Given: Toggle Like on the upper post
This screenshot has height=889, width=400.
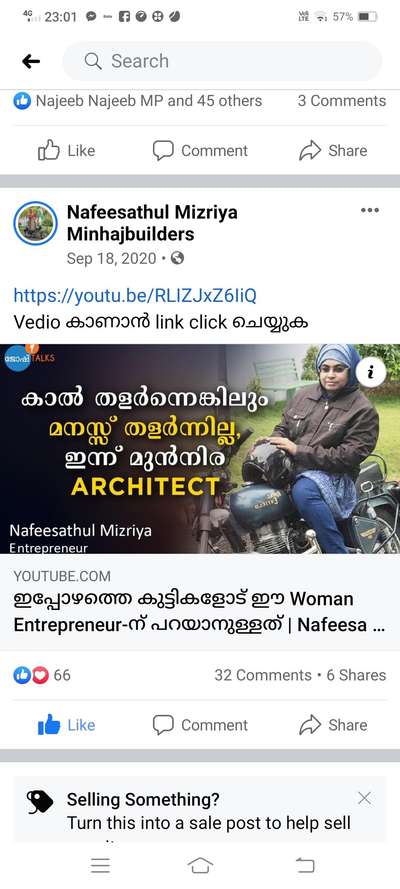Looking at the screenshot, I should [x=66, y=150].
